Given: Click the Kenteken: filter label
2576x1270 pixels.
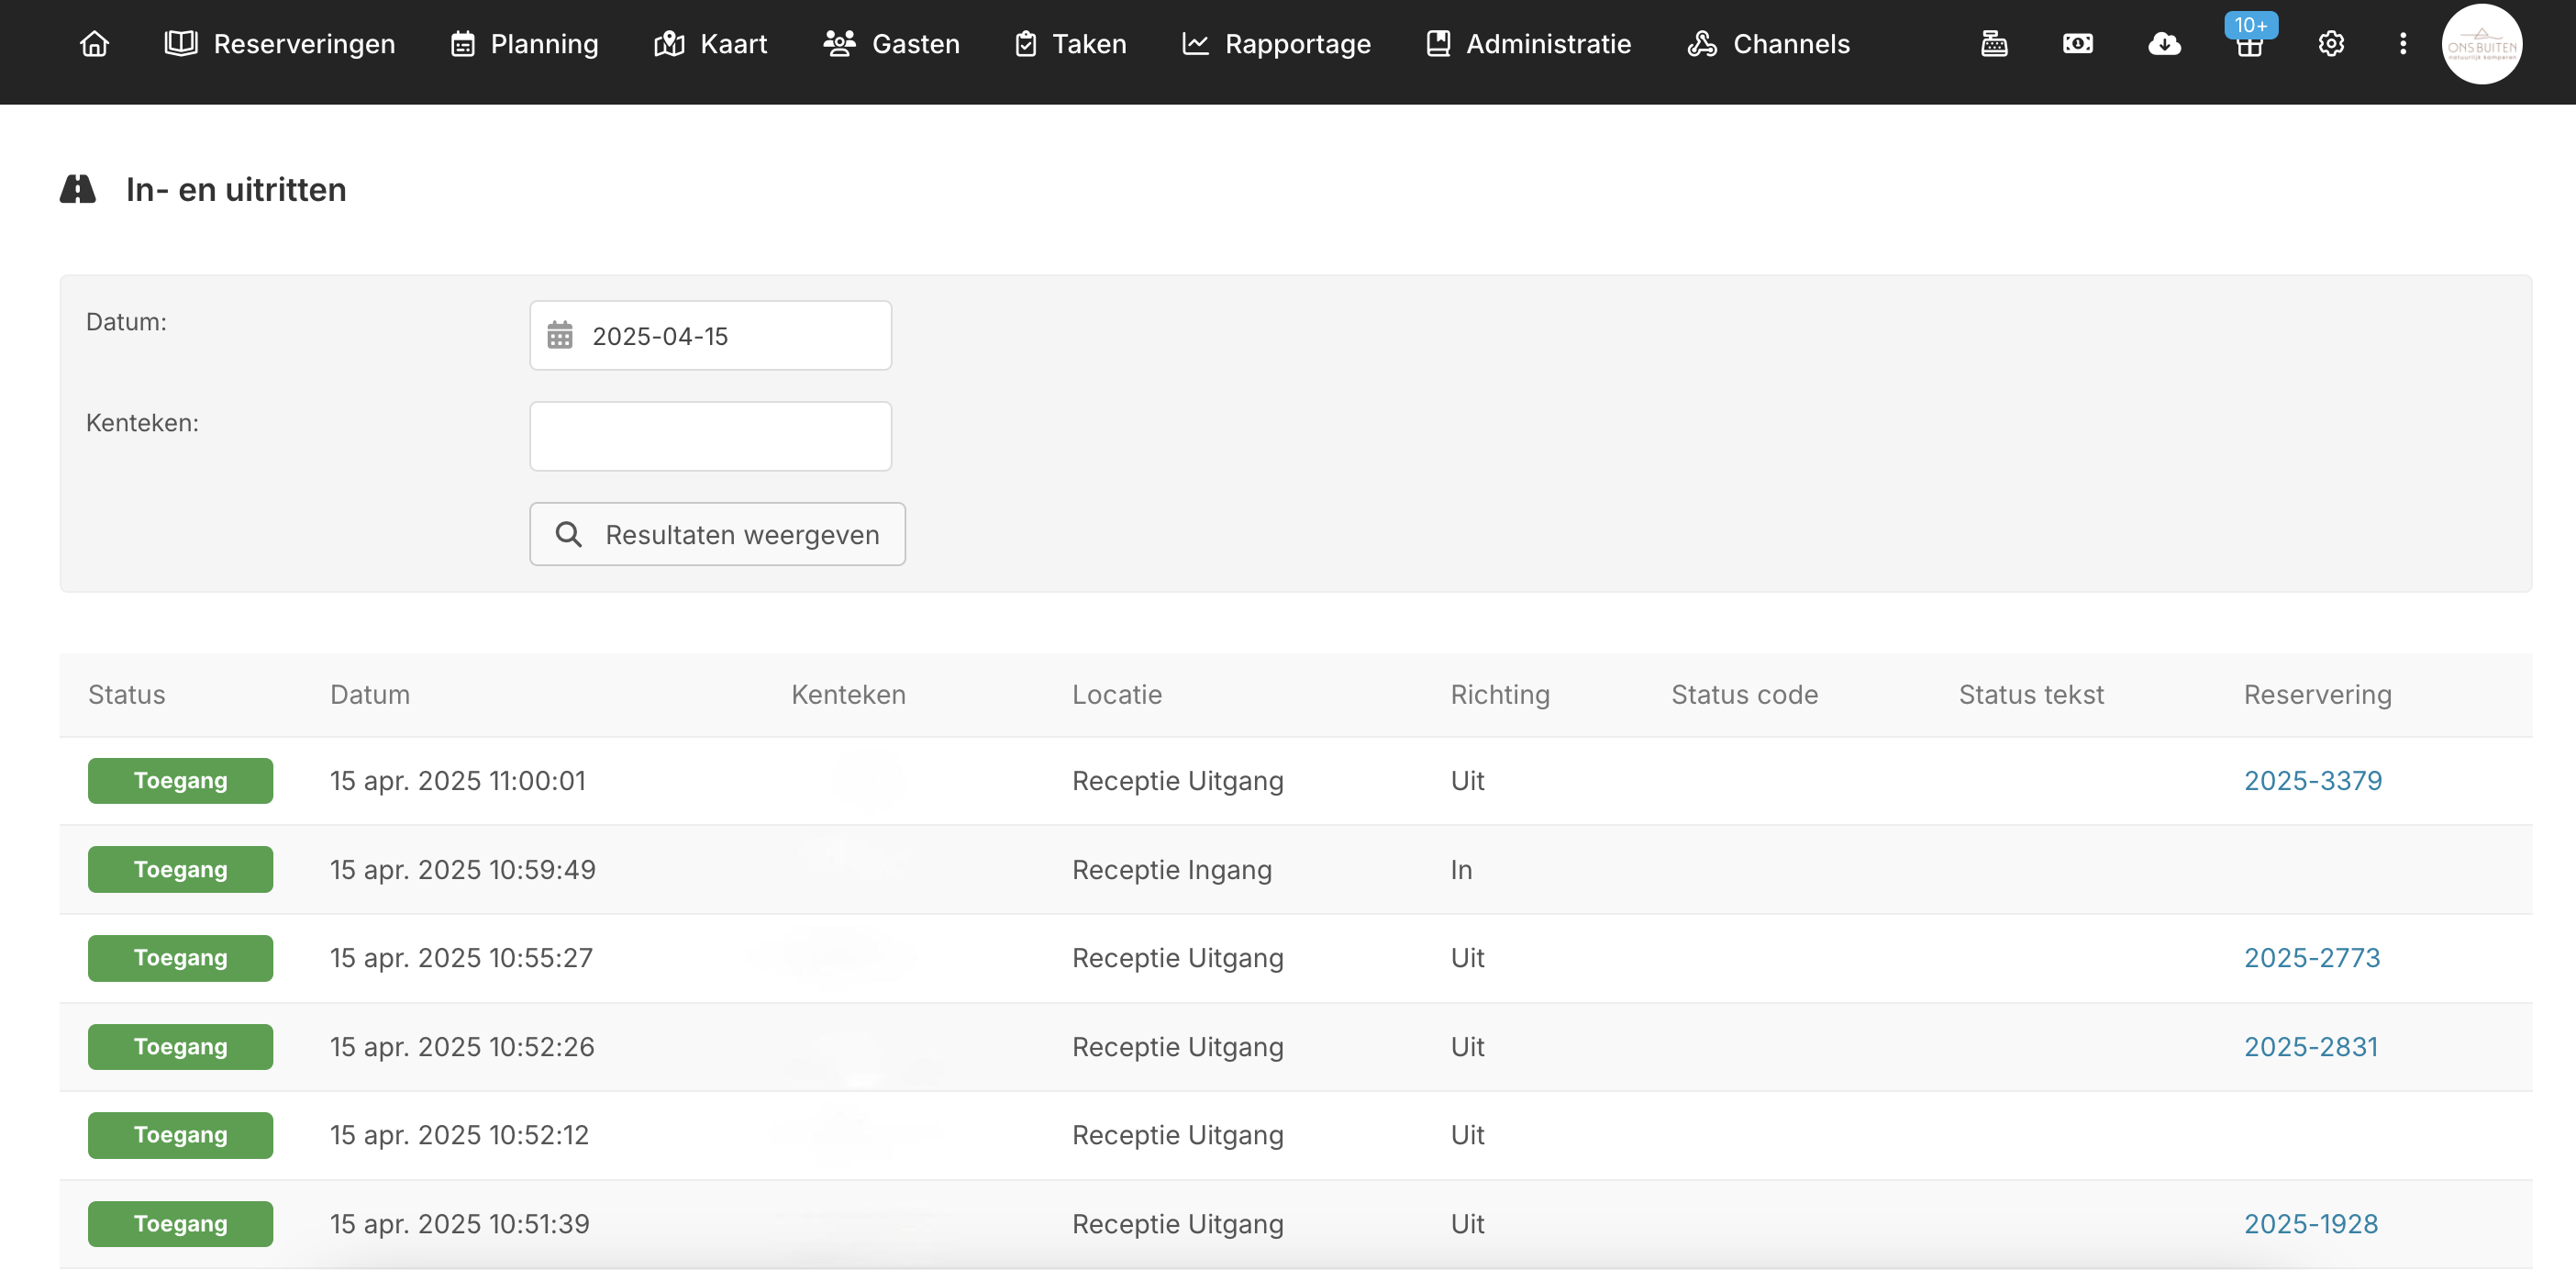Looking at the screenshot, I should point(142,423).
